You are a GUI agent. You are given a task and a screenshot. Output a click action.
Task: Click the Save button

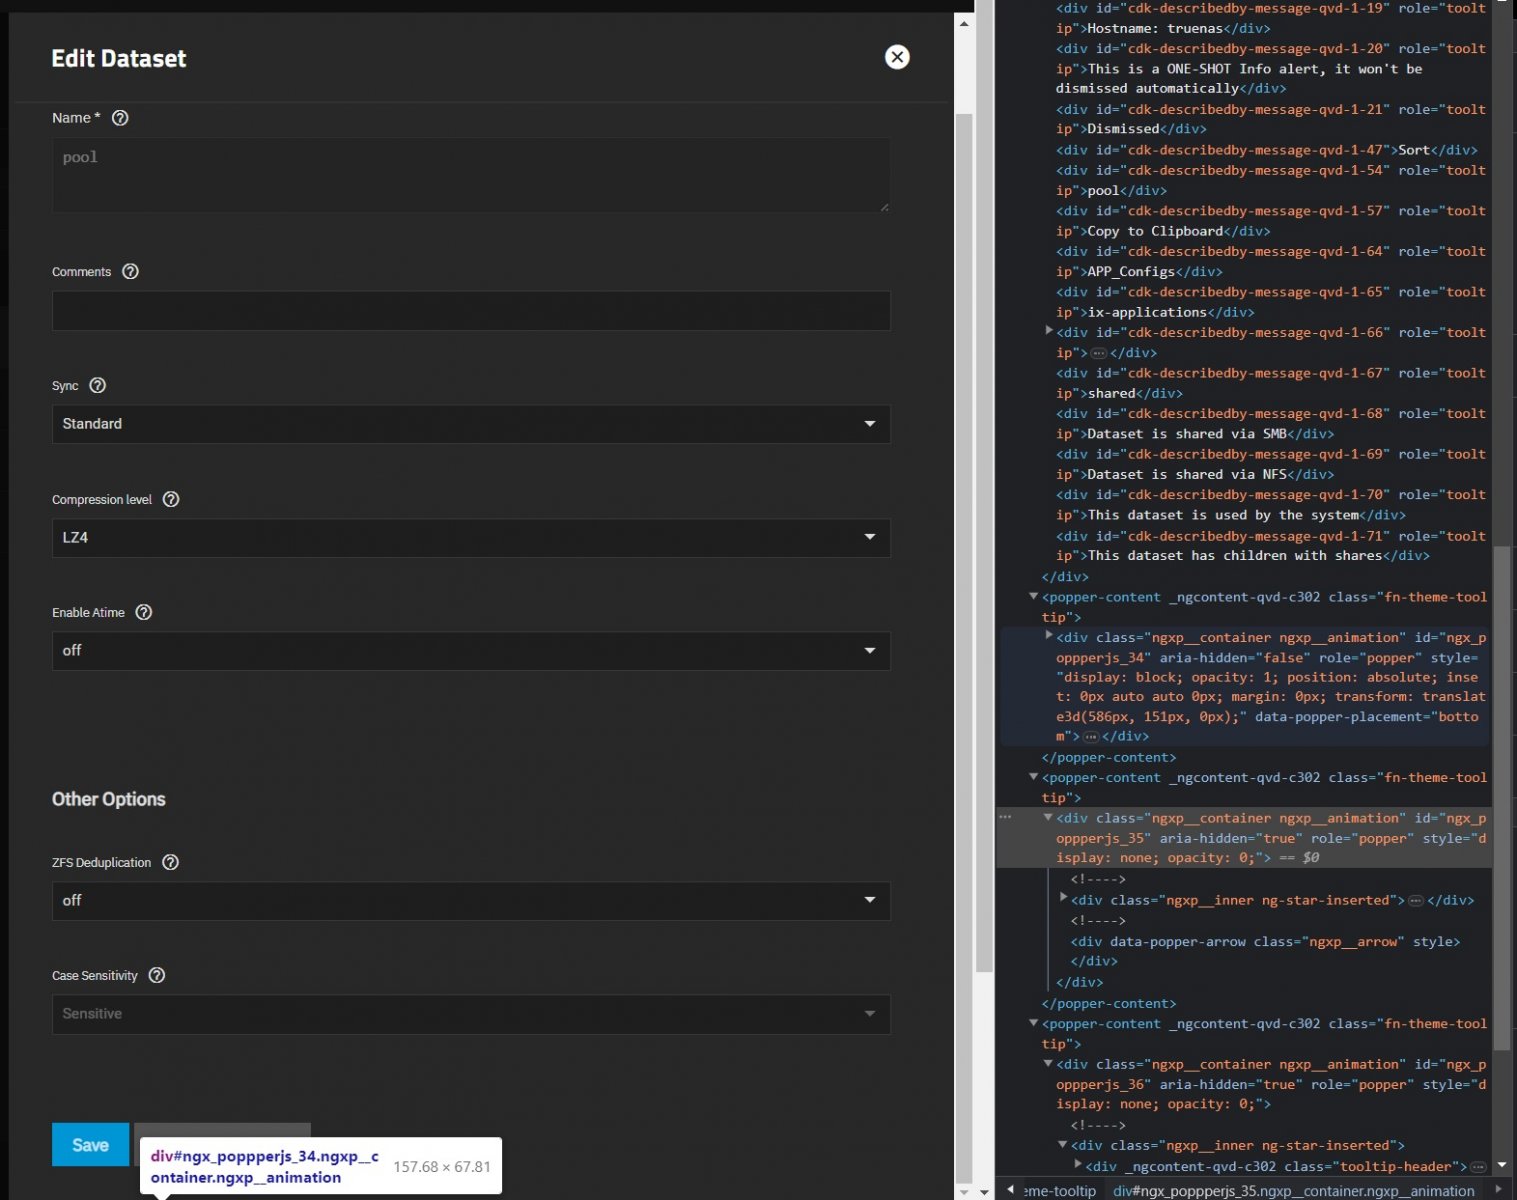click(90, 1145)
